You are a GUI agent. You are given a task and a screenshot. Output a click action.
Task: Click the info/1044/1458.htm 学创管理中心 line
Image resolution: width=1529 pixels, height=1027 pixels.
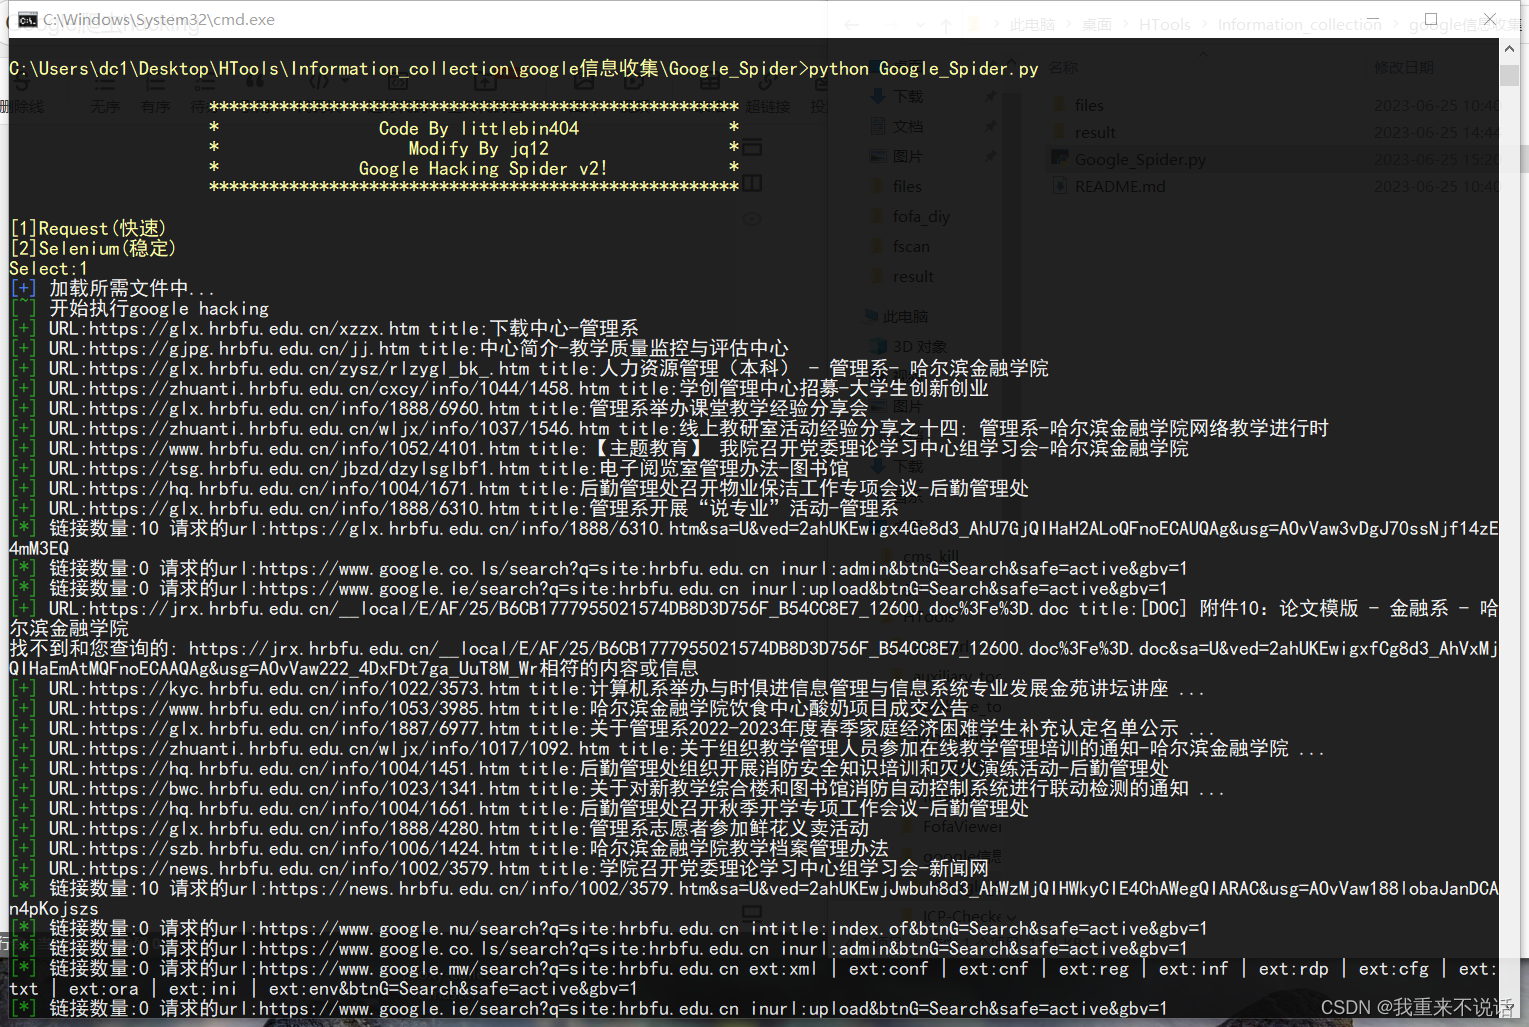499,388
